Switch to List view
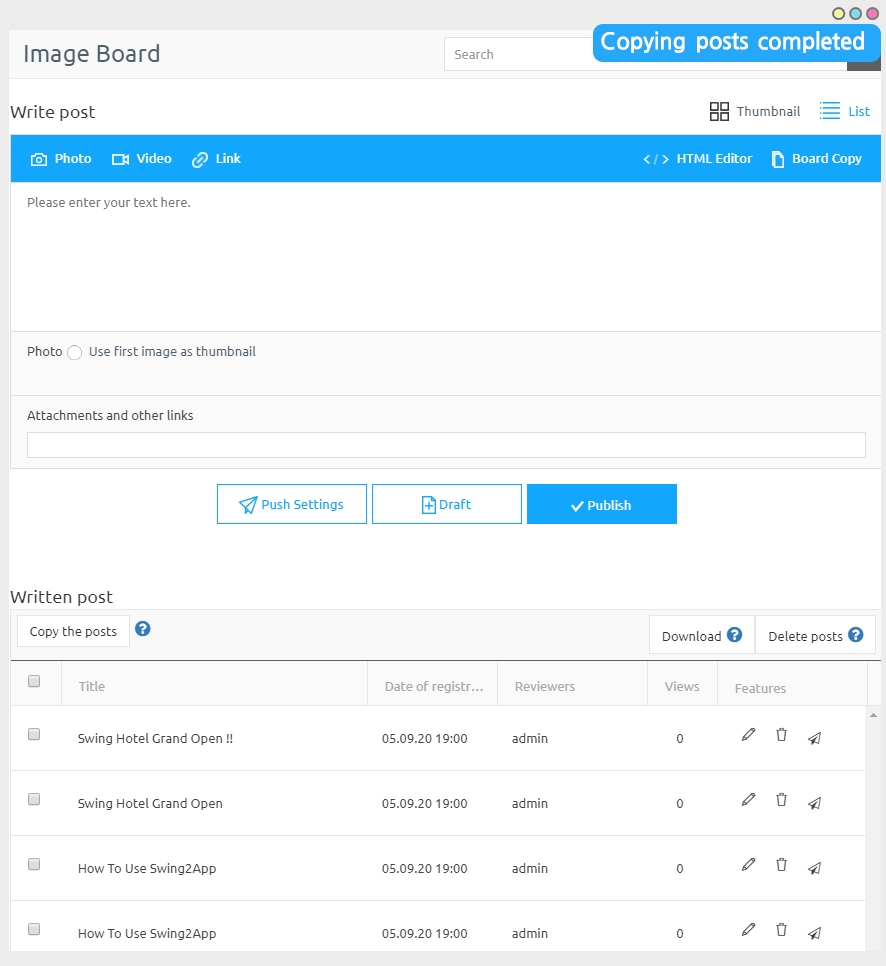The height and width of the screenshot is (966, 886). (x=845, y=111)
